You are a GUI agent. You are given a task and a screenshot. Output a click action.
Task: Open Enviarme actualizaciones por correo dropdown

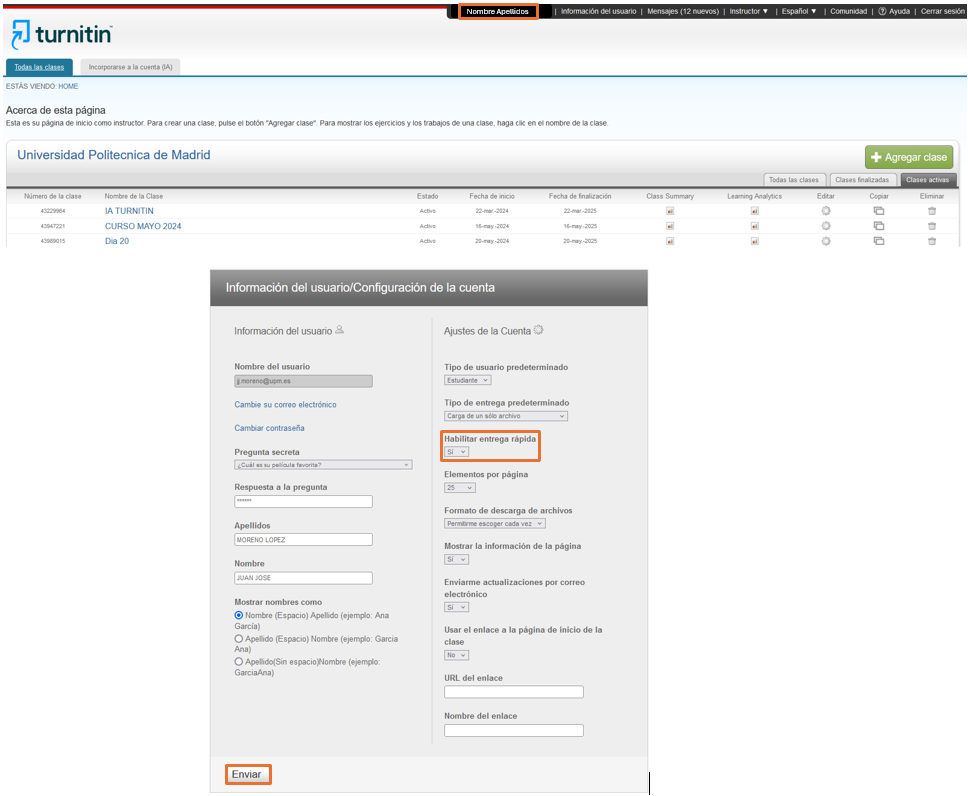(x=456, y=608)
